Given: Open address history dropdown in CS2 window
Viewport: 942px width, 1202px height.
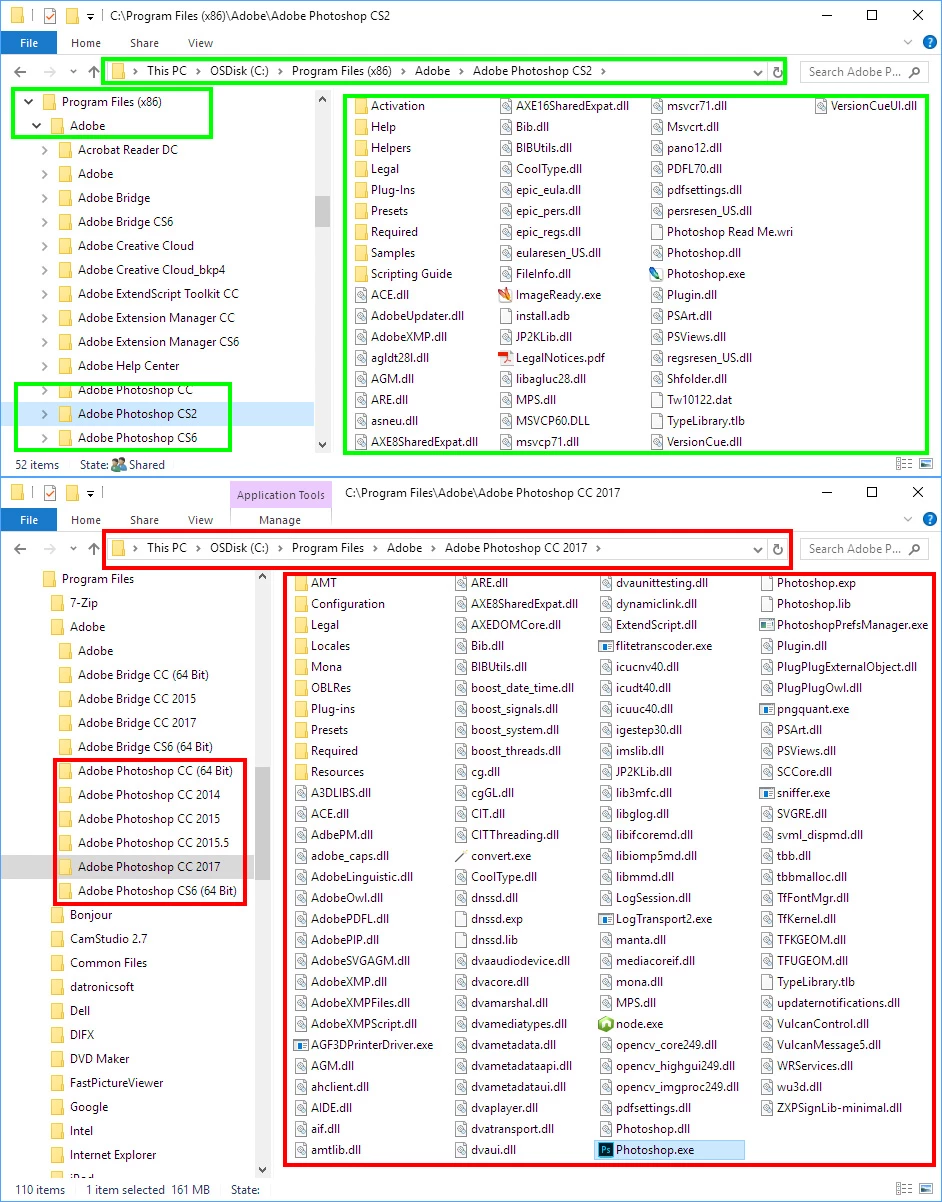Looking at the screenshot, I should pos(759,72).
